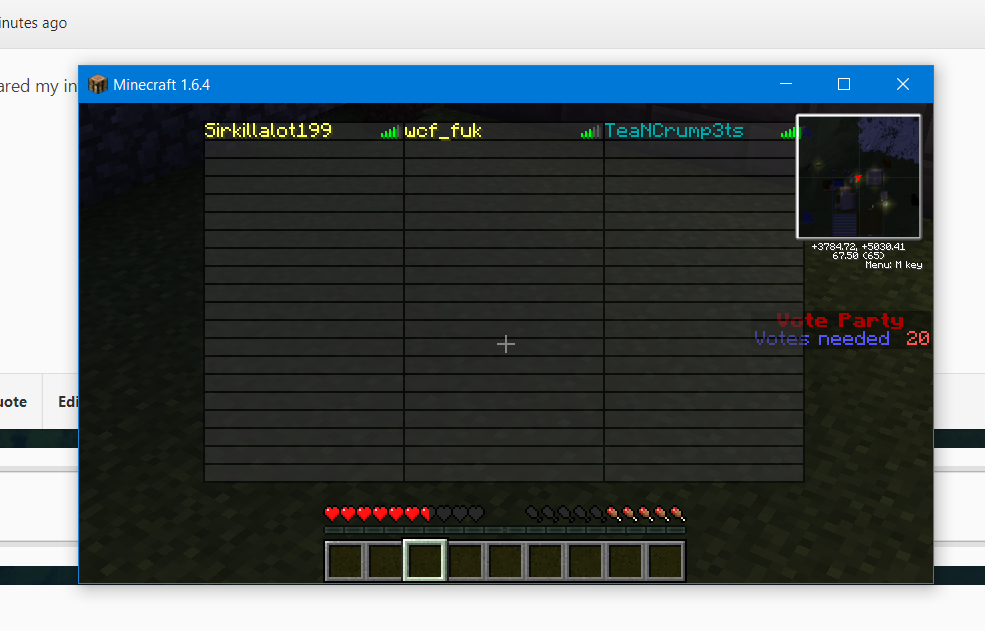Click player name TeaNCrump3ts in the list

click(674, 131)
